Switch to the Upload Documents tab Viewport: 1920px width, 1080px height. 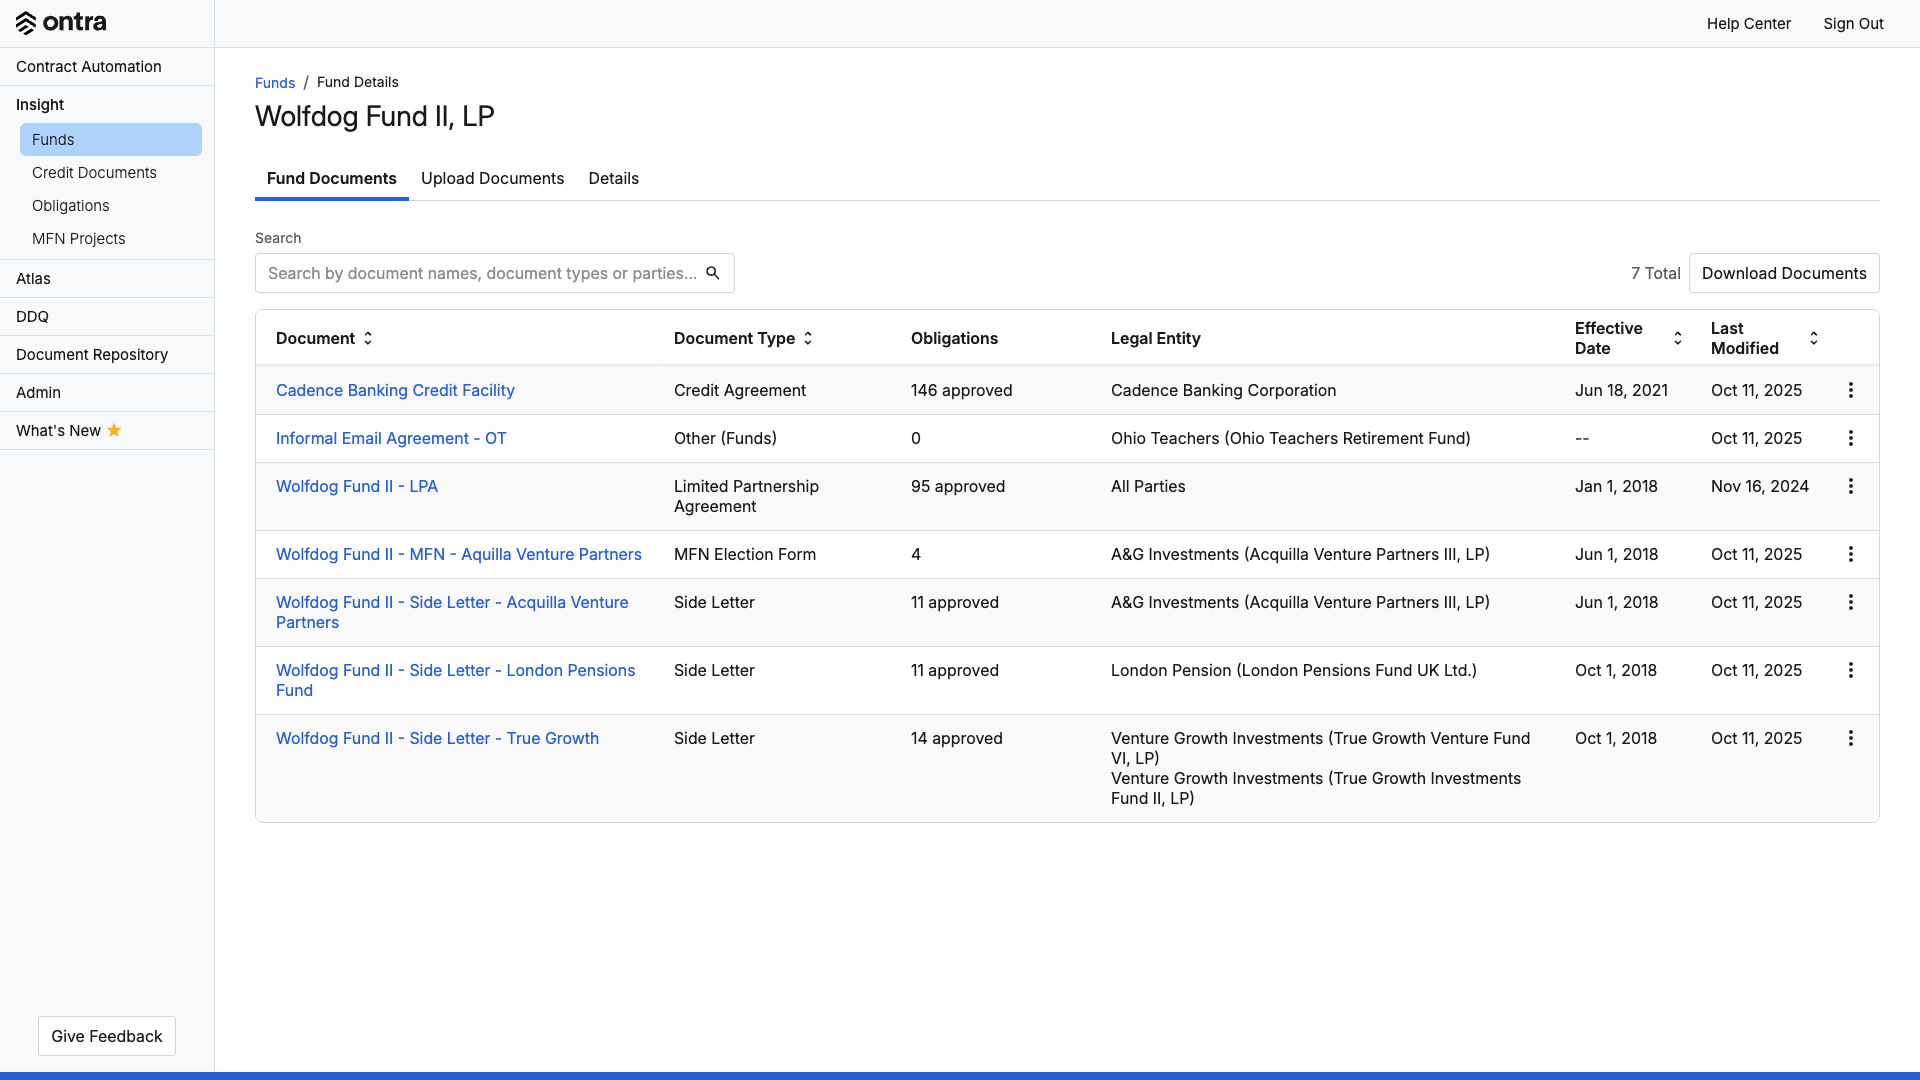pos(492,178)
